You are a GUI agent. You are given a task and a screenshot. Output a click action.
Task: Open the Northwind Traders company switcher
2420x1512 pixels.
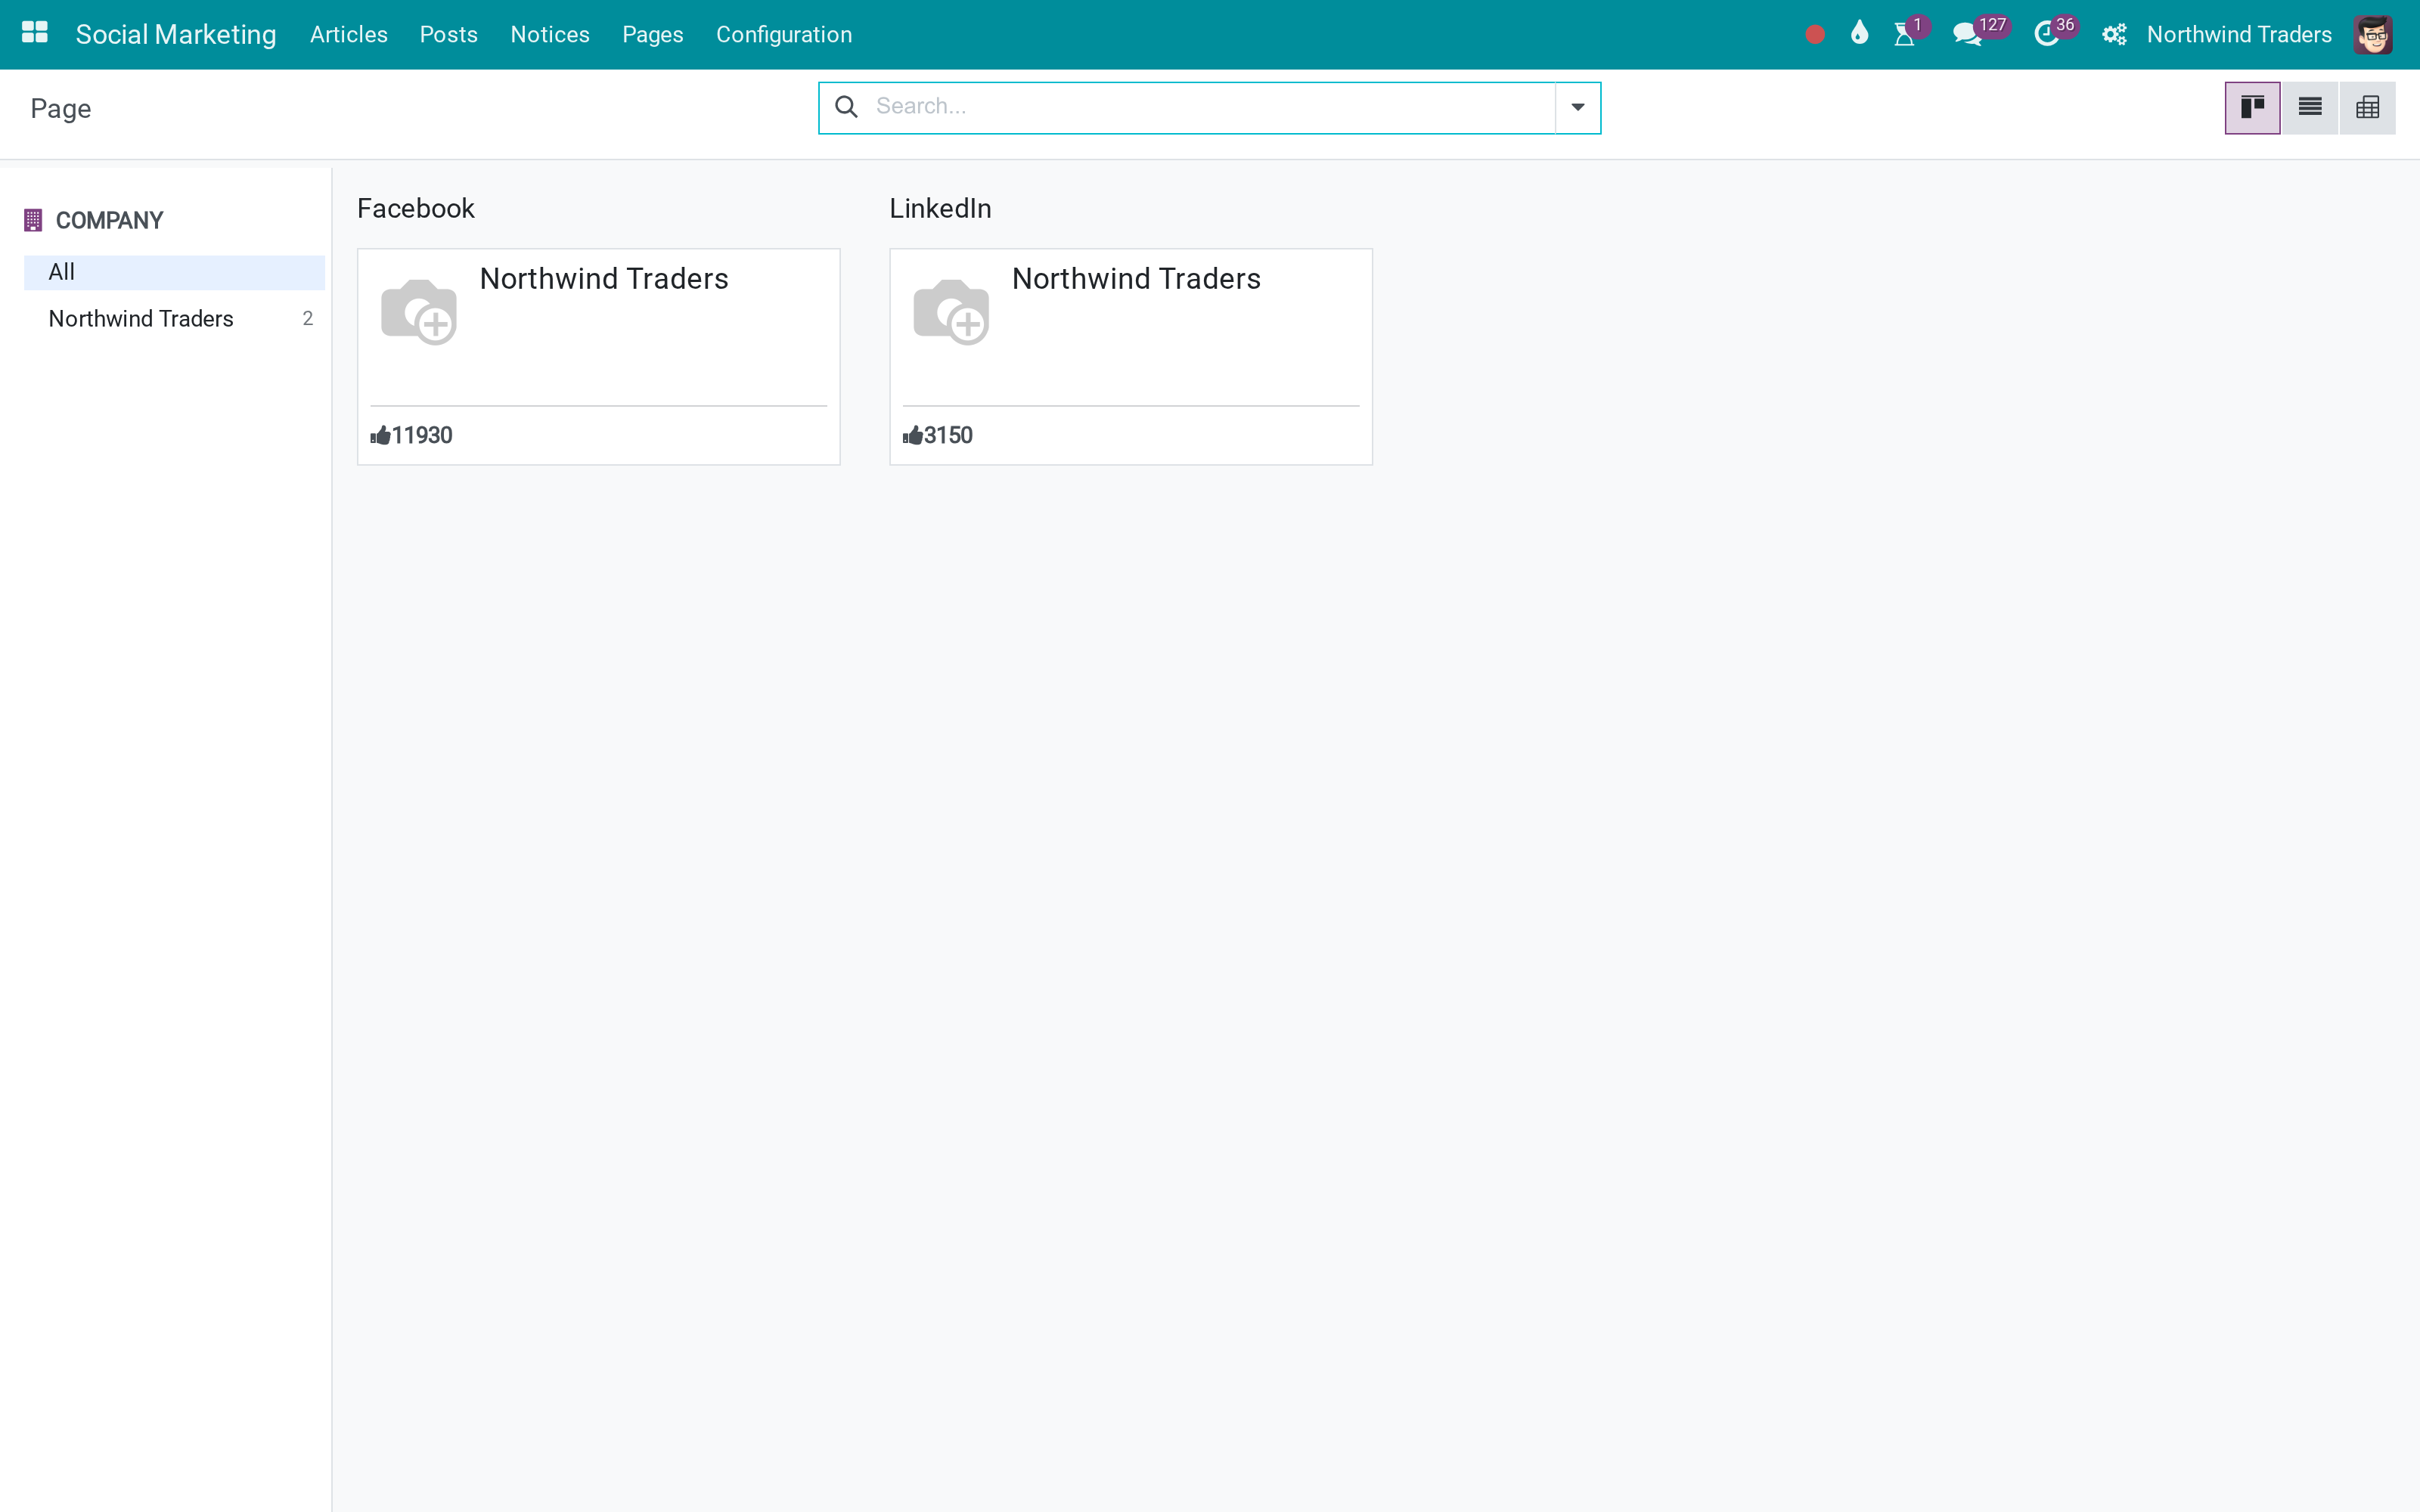pos(2239,35)
